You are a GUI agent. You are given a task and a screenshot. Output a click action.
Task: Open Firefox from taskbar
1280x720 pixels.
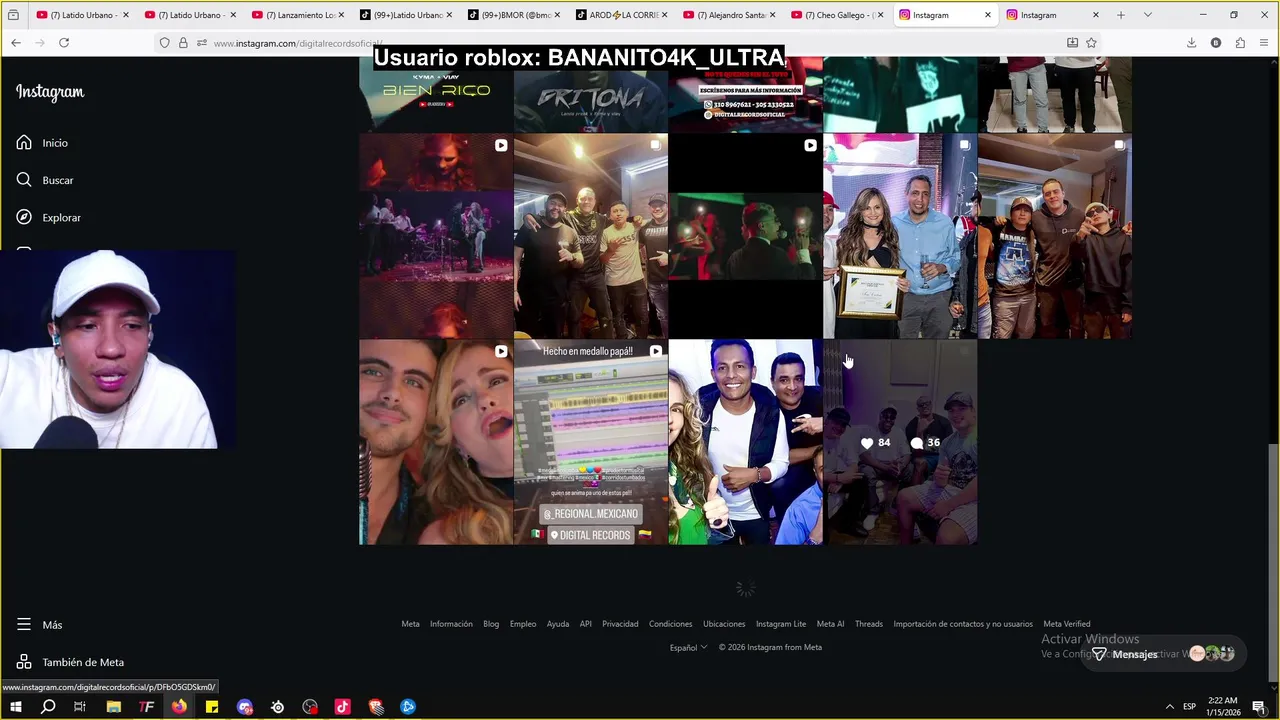pyautogui.click(x=179, y=707)
